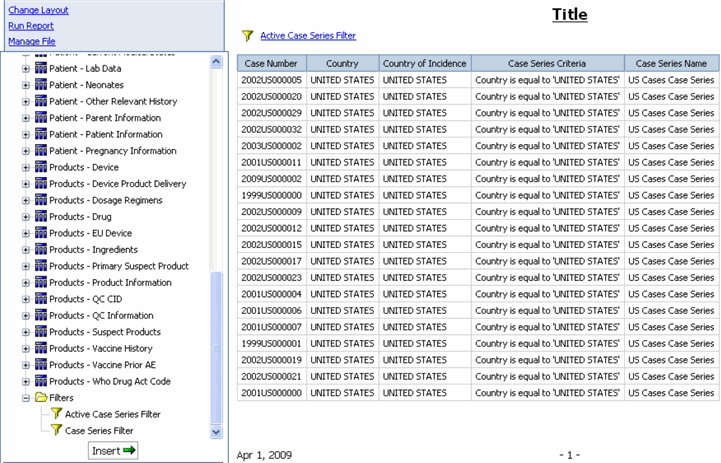Click case number cell 2001US000000
Image resolution: width=721 pixels, height=463 pixels.
point(272,393)
